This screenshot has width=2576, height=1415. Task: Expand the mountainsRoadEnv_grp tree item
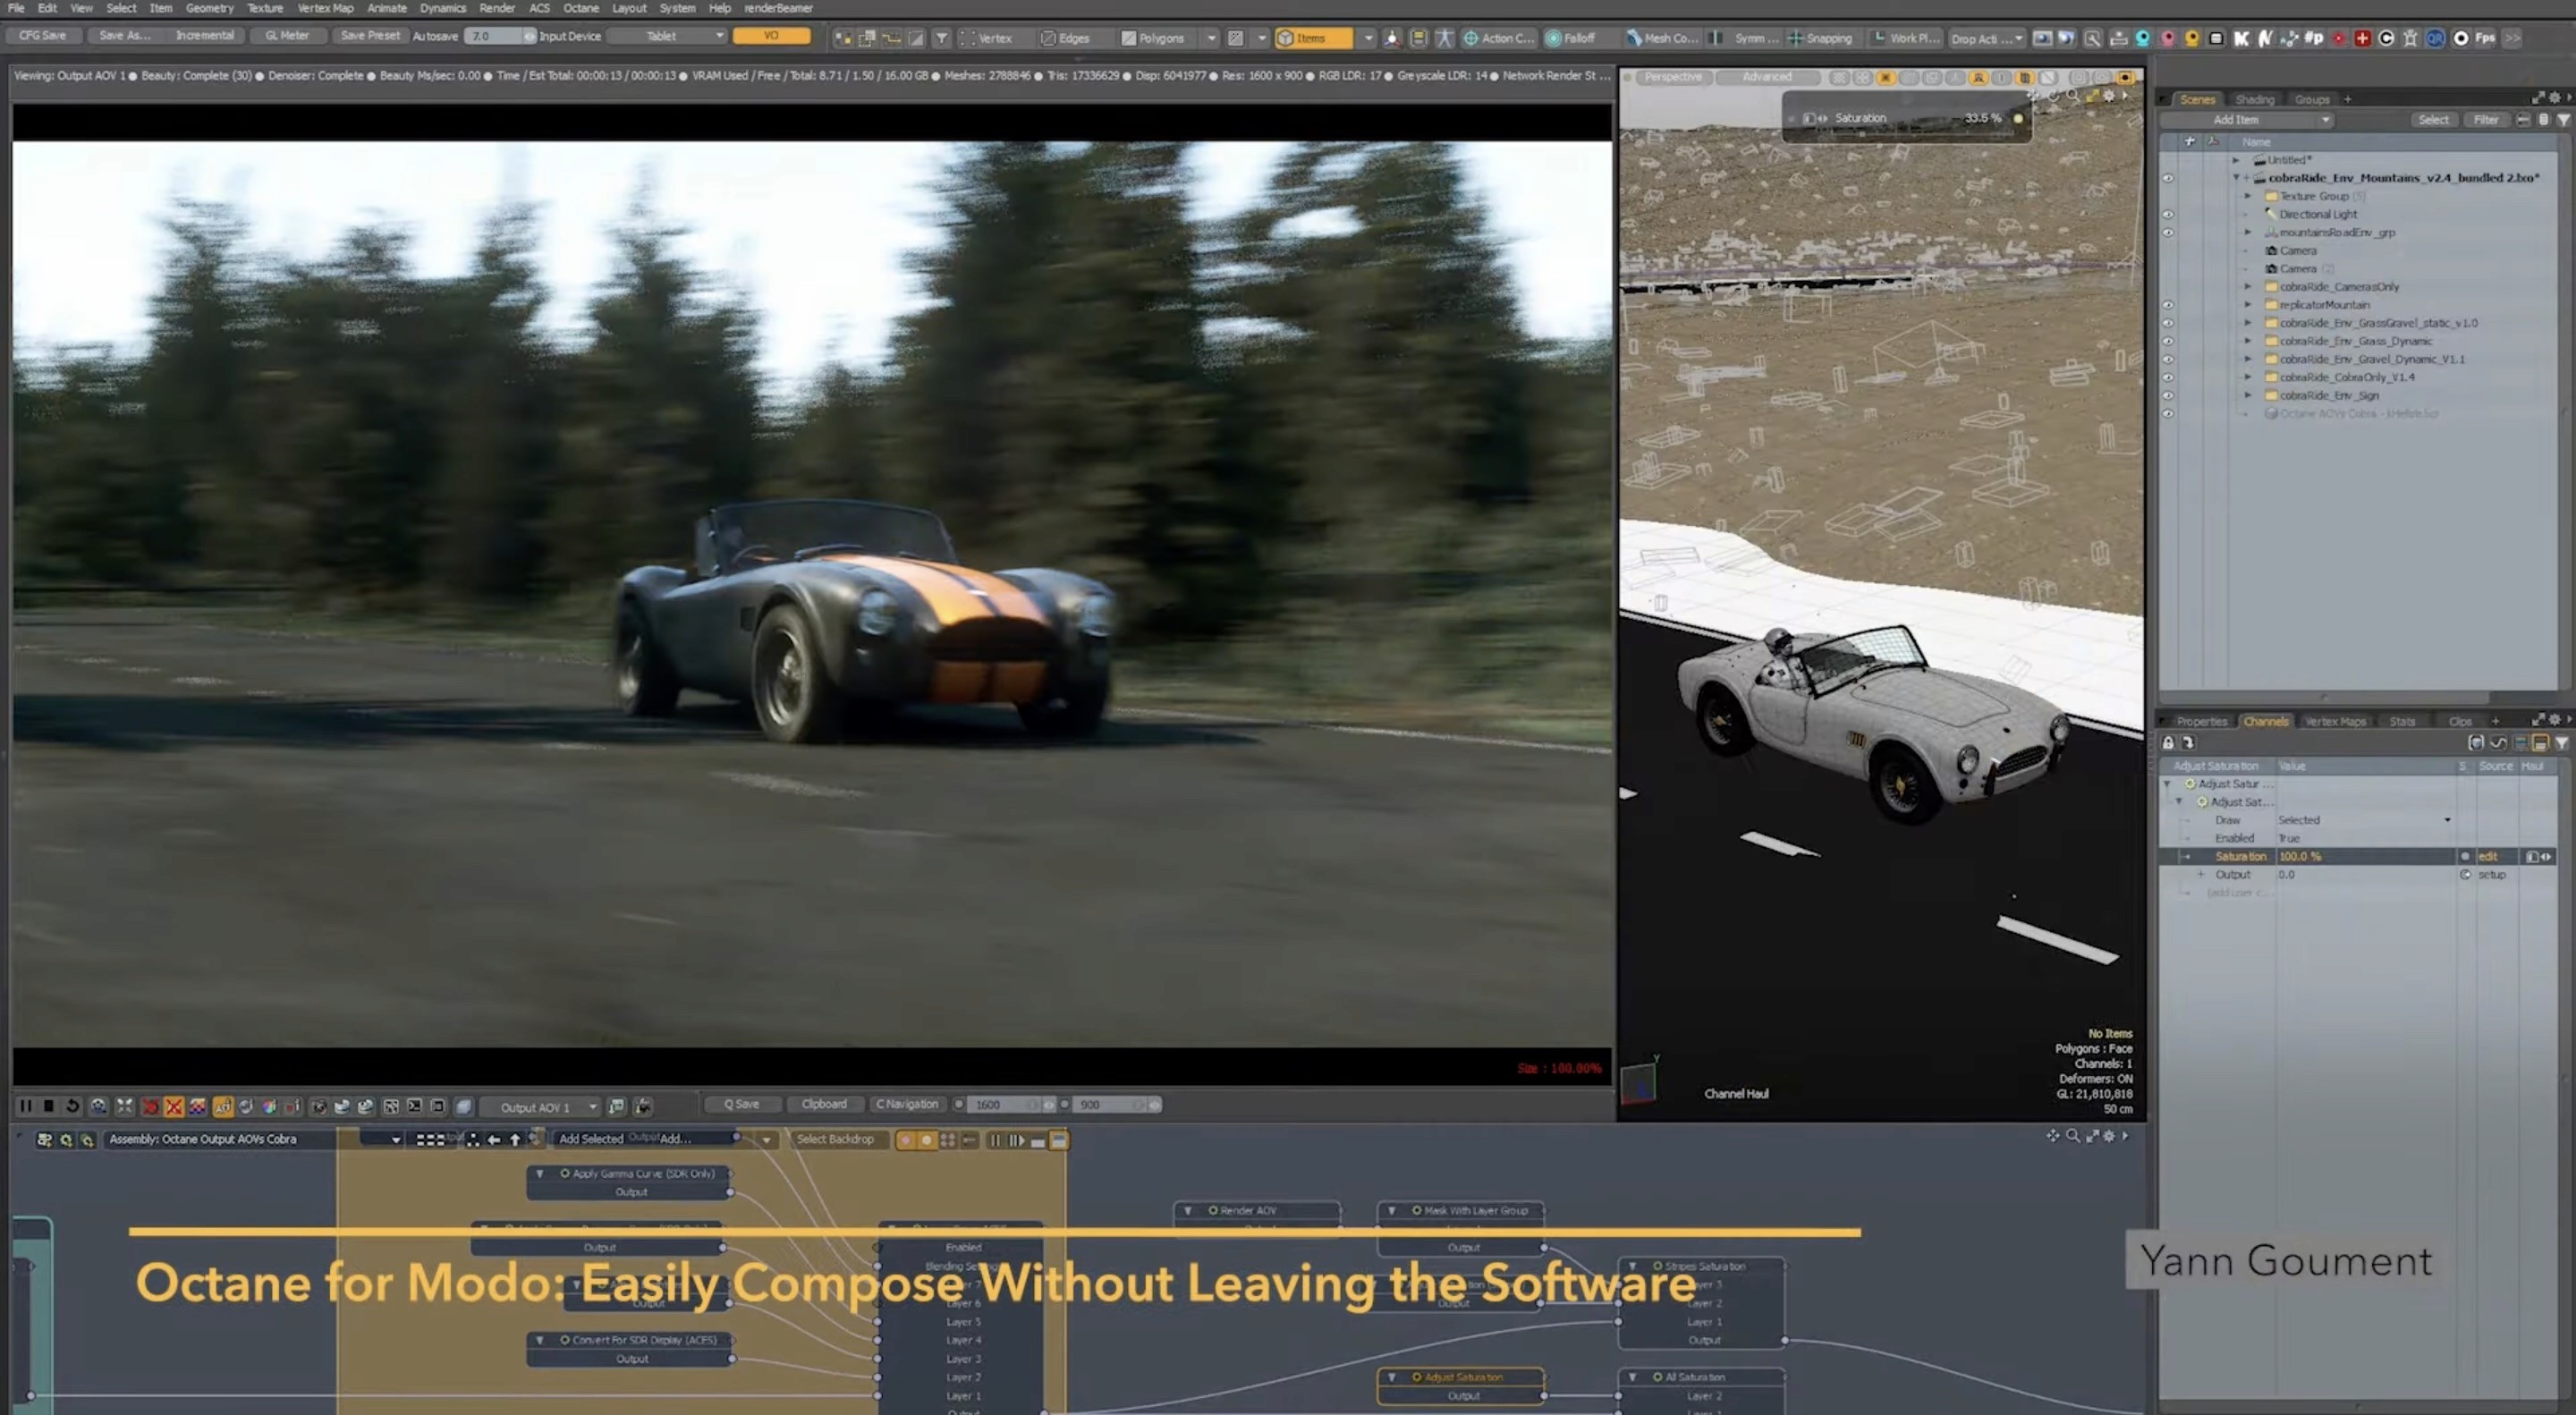tap(2248, 232)
